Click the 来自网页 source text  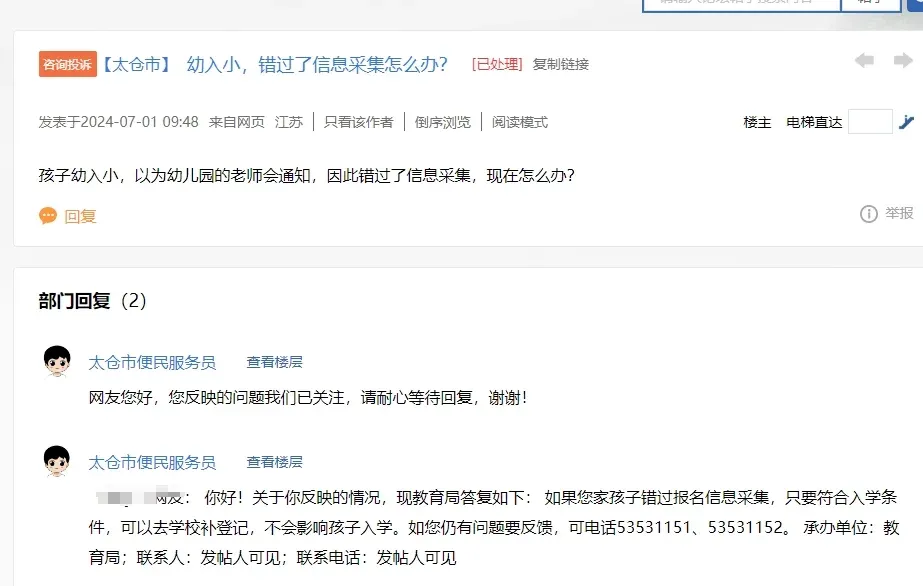pos(237,122)
